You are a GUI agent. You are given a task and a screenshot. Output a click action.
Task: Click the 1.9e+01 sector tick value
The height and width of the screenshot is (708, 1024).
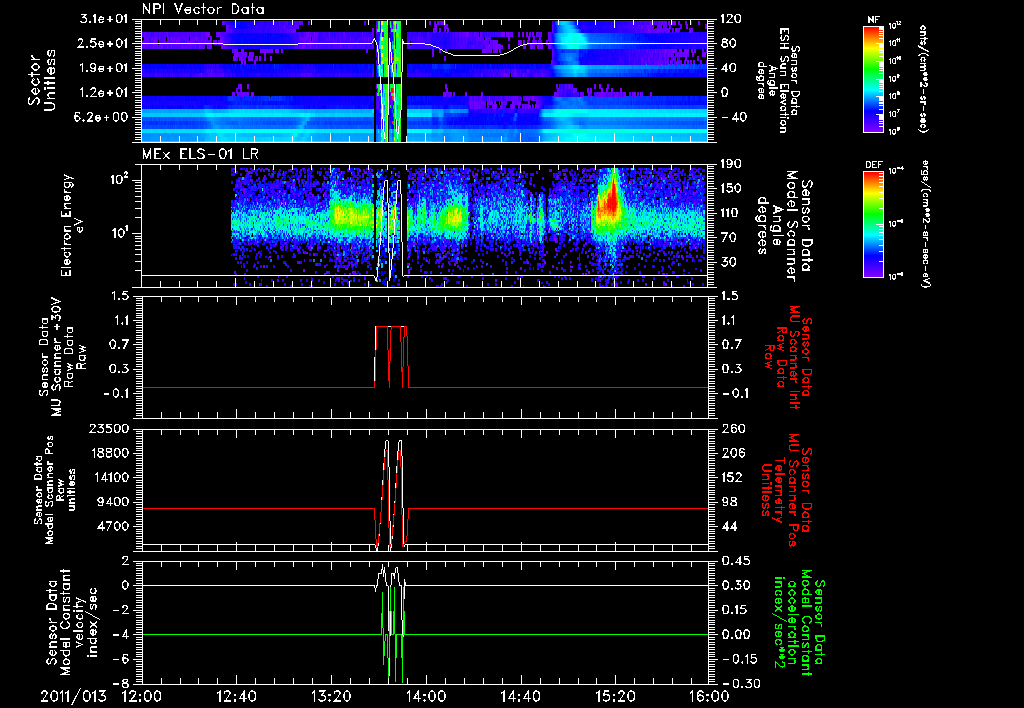tap(106, 68)
